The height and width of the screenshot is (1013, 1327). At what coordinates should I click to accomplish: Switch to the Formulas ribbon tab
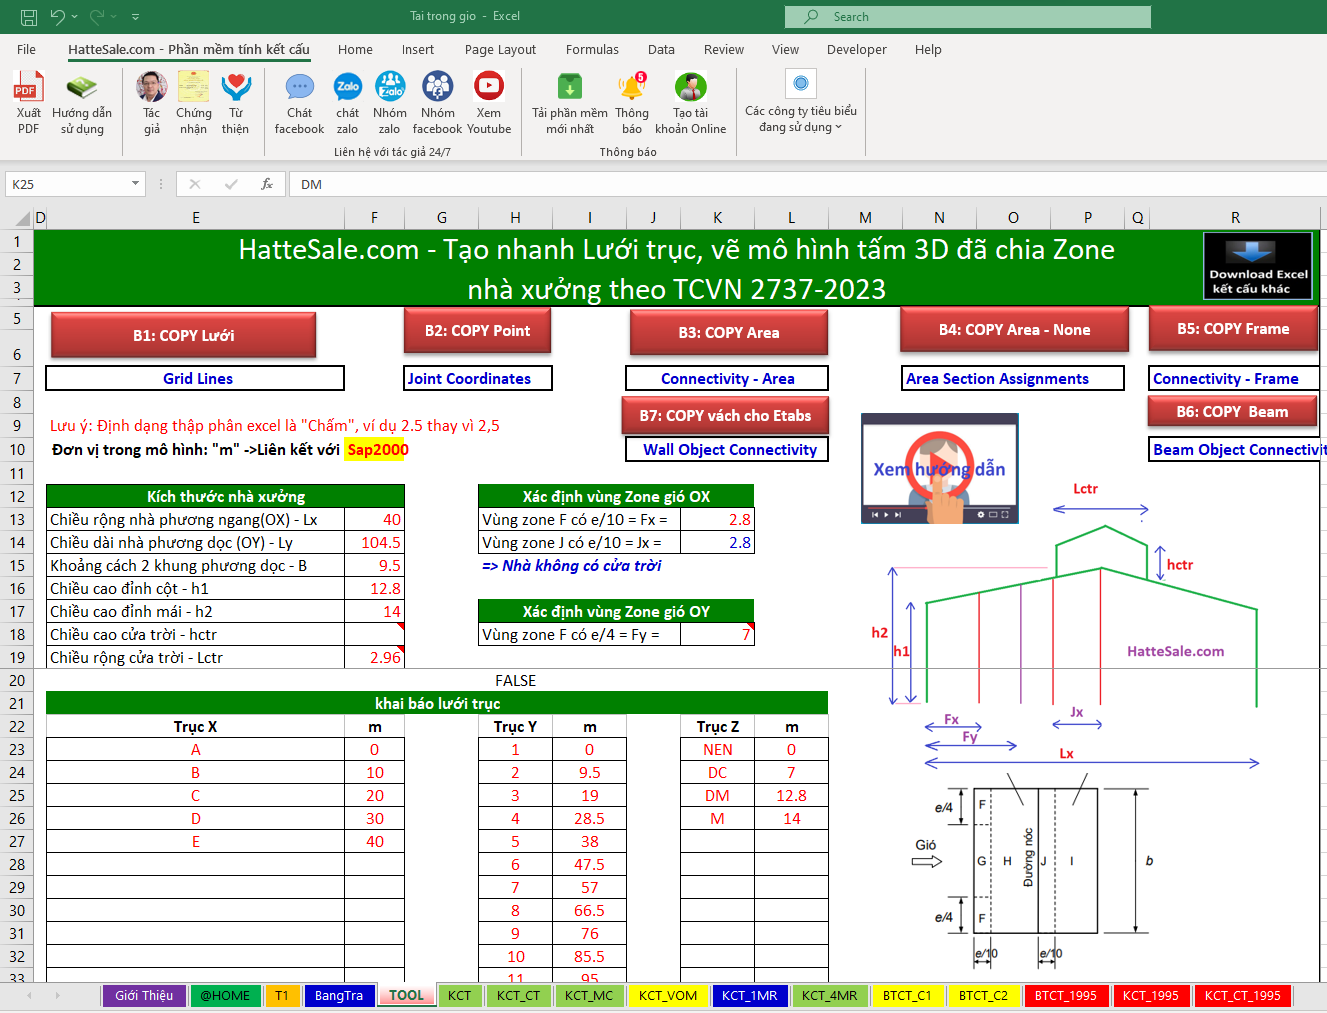point(592,49)
